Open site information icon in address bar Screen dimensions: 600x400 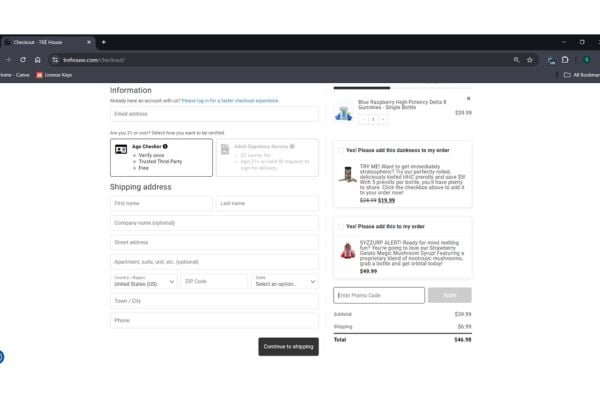coord(55,60)
